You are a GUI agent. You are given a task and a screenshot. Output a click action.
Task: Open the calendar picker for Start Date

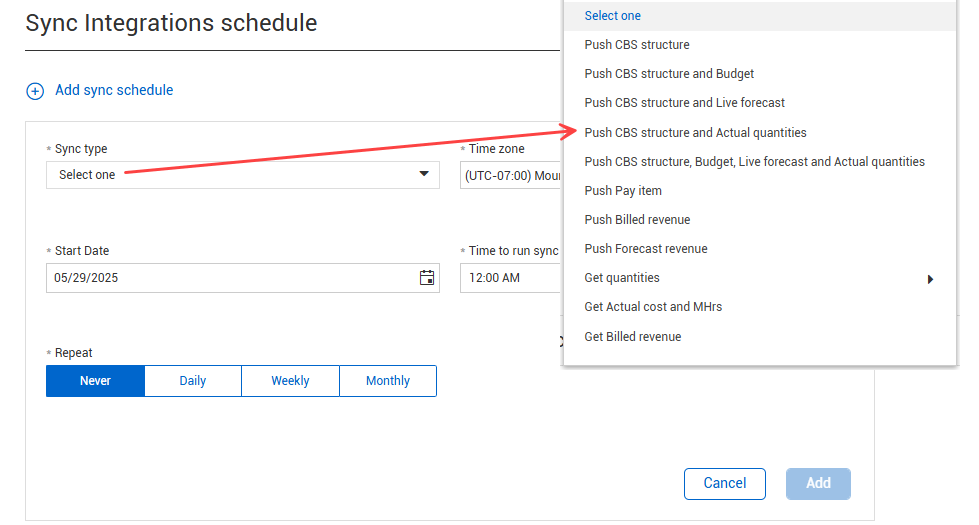(427, 278)
